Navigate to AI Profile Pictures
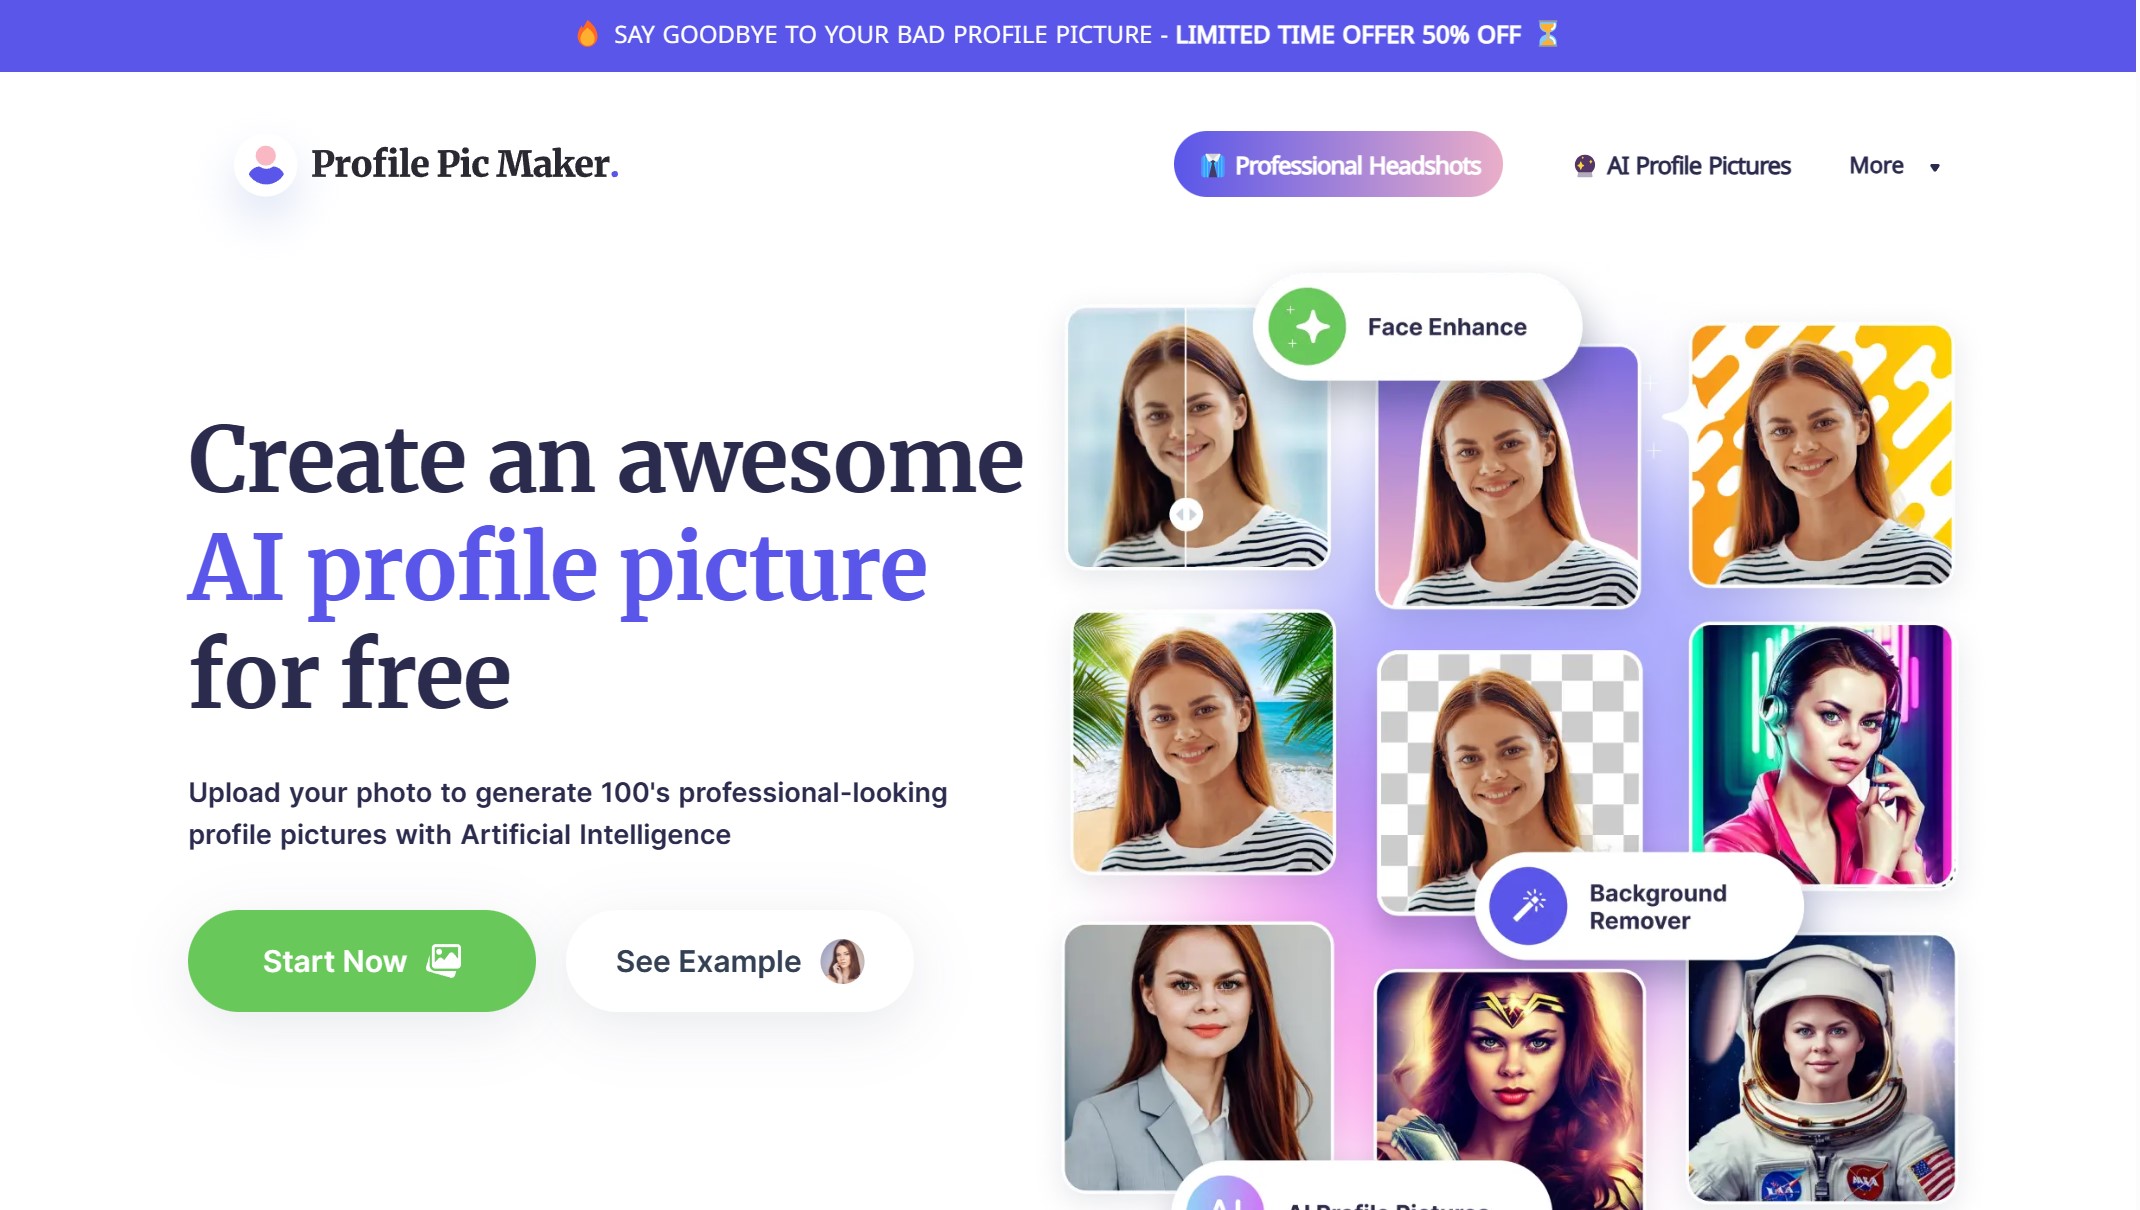The image size is (2140, 1210). point(1697,165)
